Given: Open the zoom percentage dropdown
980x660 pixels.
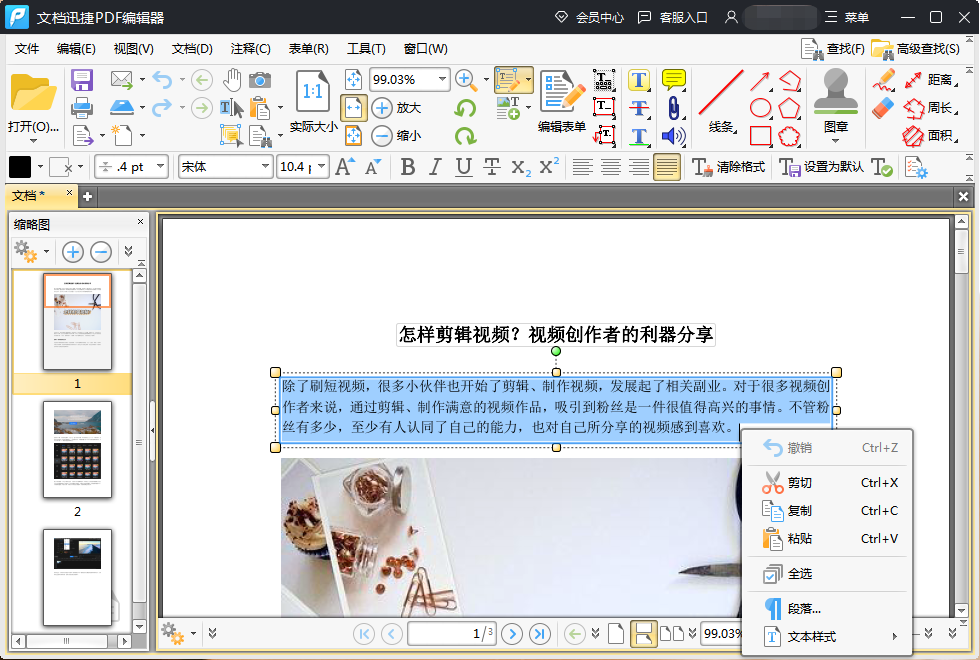Looking at the screenshot, I should click(444, 79).
